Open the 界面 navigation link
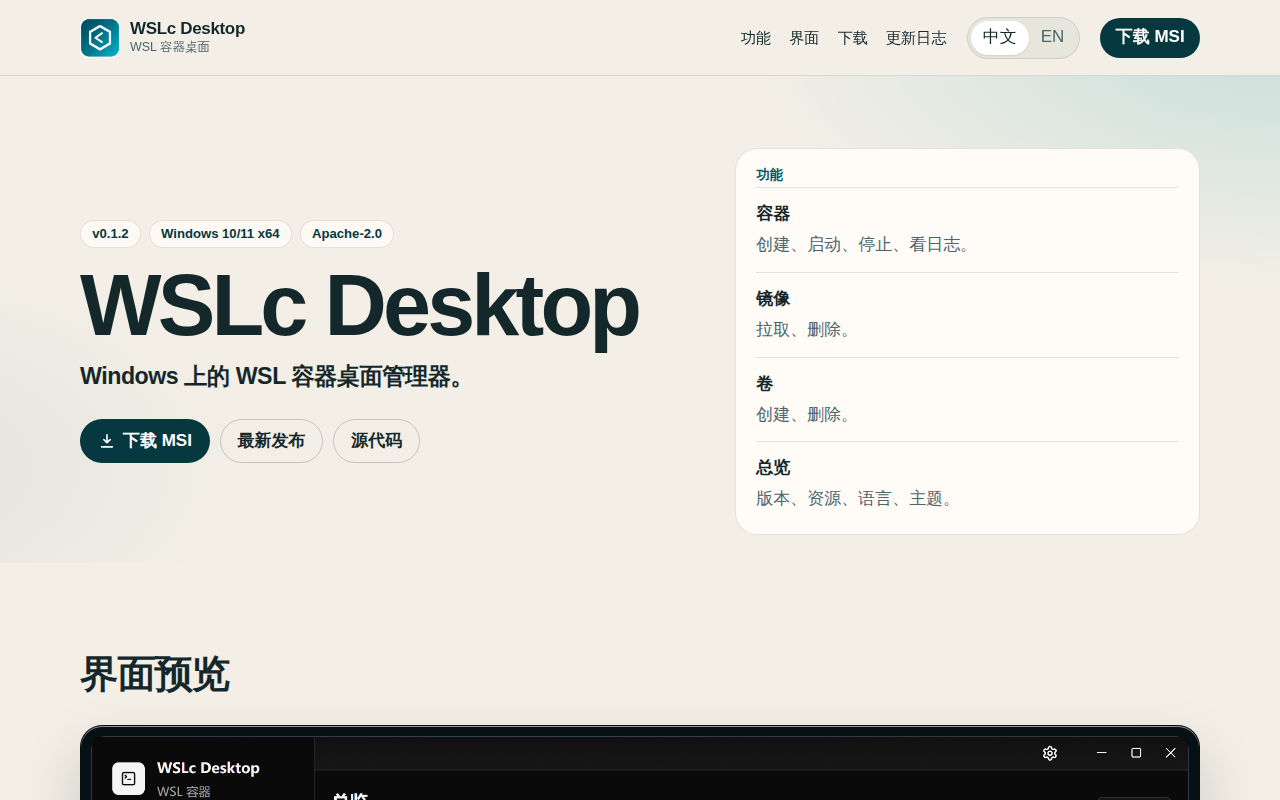Viewport: 1280px width, 800px height. (804, 38)
